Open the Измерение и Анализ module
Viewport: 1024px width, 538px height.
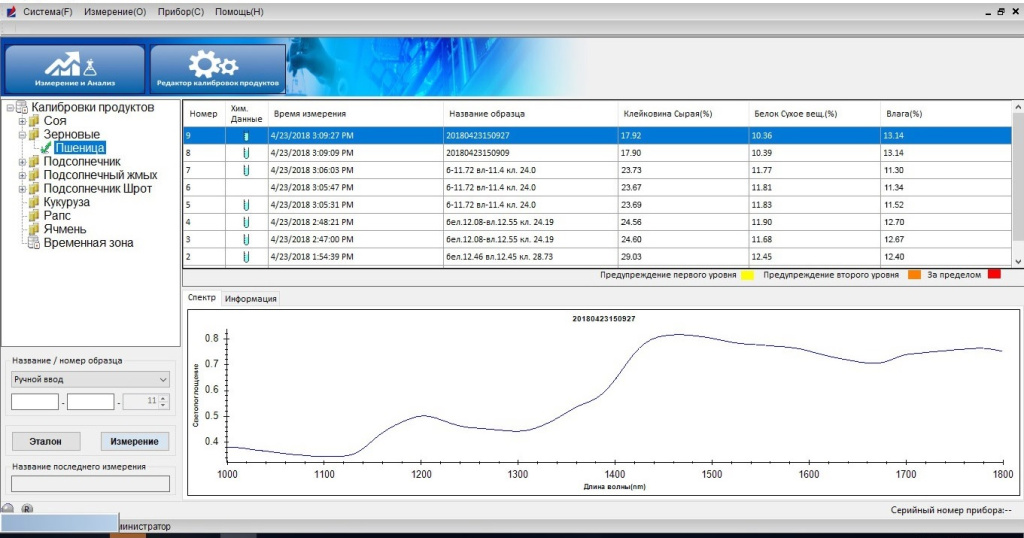76,69
